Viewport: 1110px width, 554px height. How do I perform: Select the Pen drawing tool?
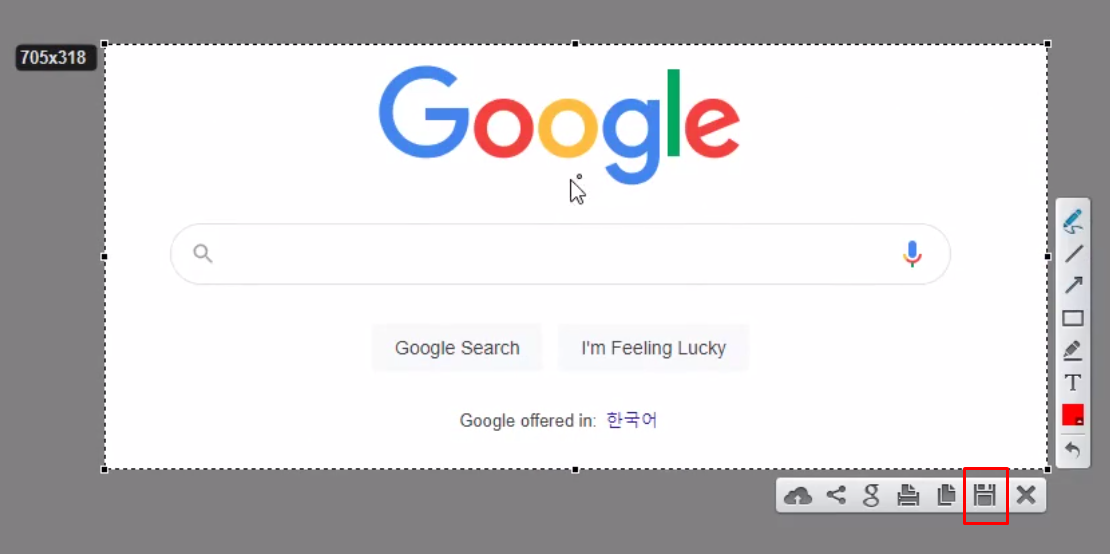coord(1073,221)
